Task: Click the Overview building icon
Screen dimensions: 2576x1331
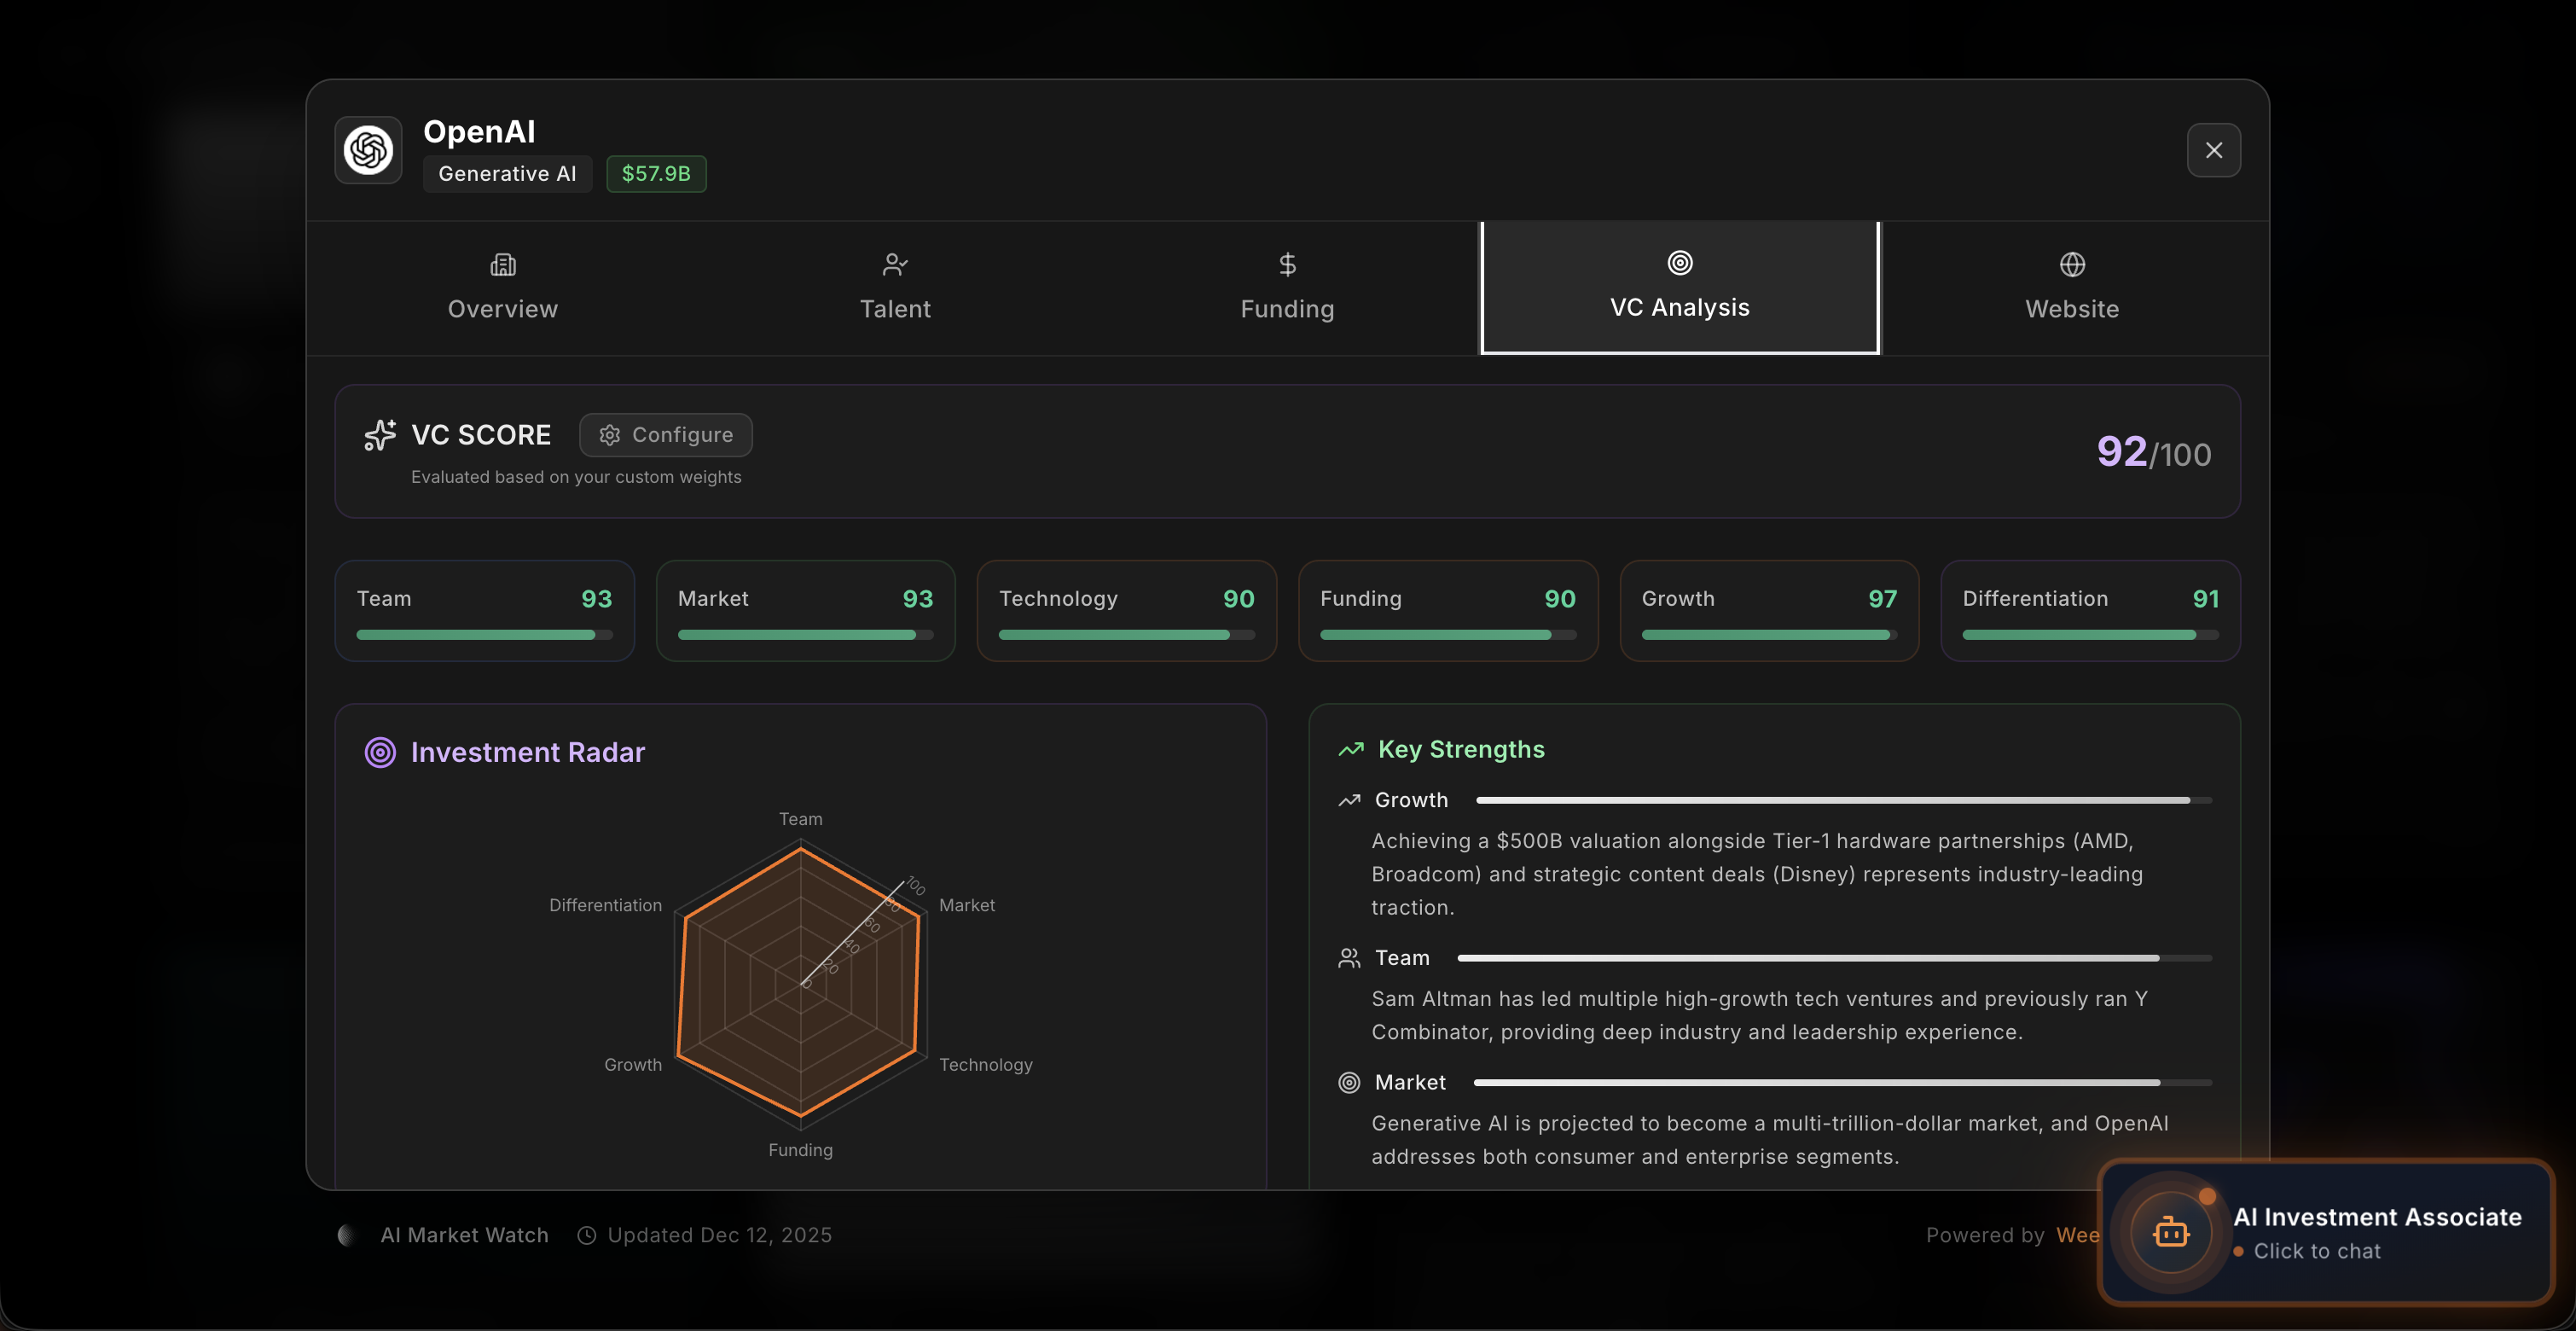Action: coord(503,264)
